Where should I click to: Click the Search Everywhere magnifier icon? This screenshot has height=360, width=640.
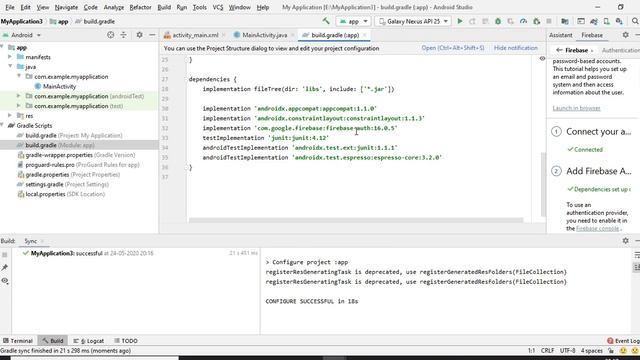pyautogui.click(x=635, y=21)
